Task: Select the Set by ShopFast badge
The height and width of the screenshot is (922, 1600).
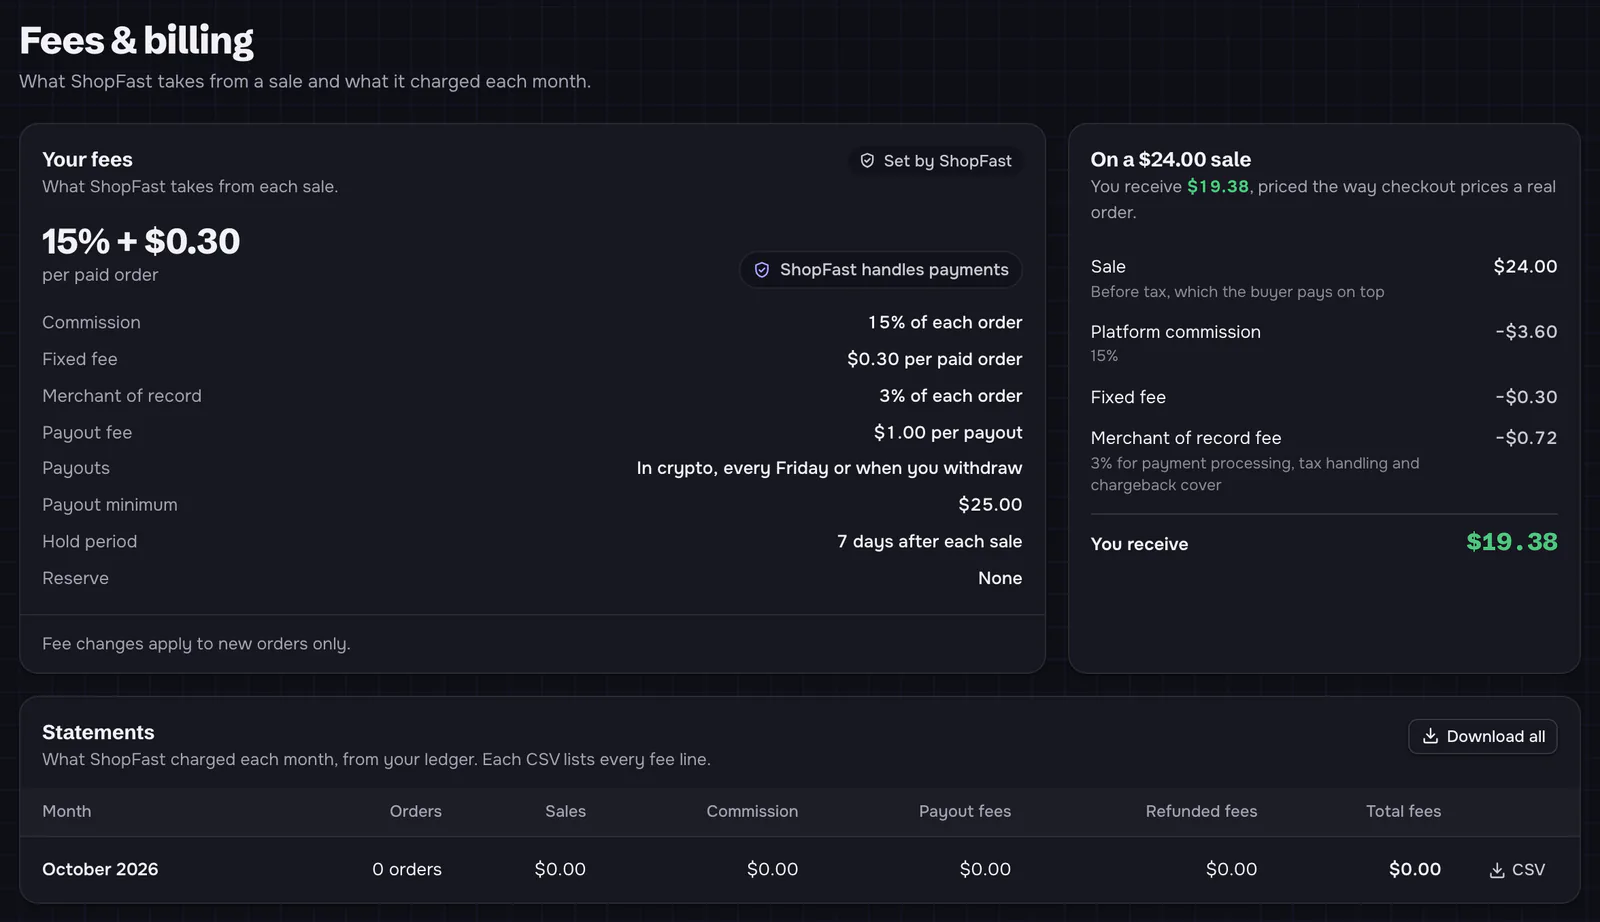Action: (x=936, y=161)
